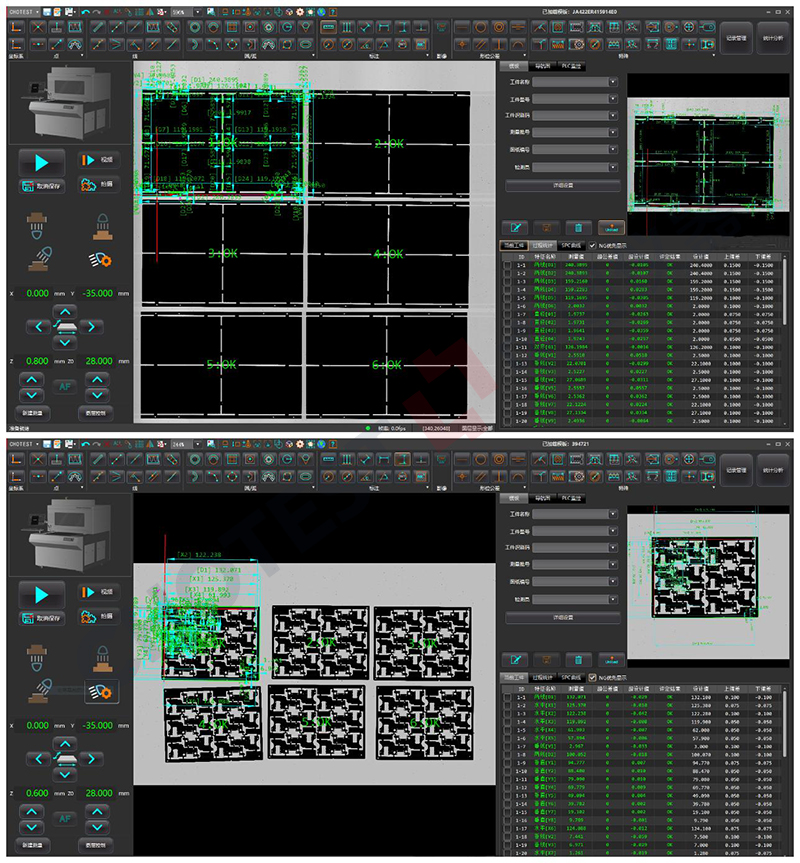Toggle the angled side light icon in top window
800x863 pixels.
click(40, 259)
